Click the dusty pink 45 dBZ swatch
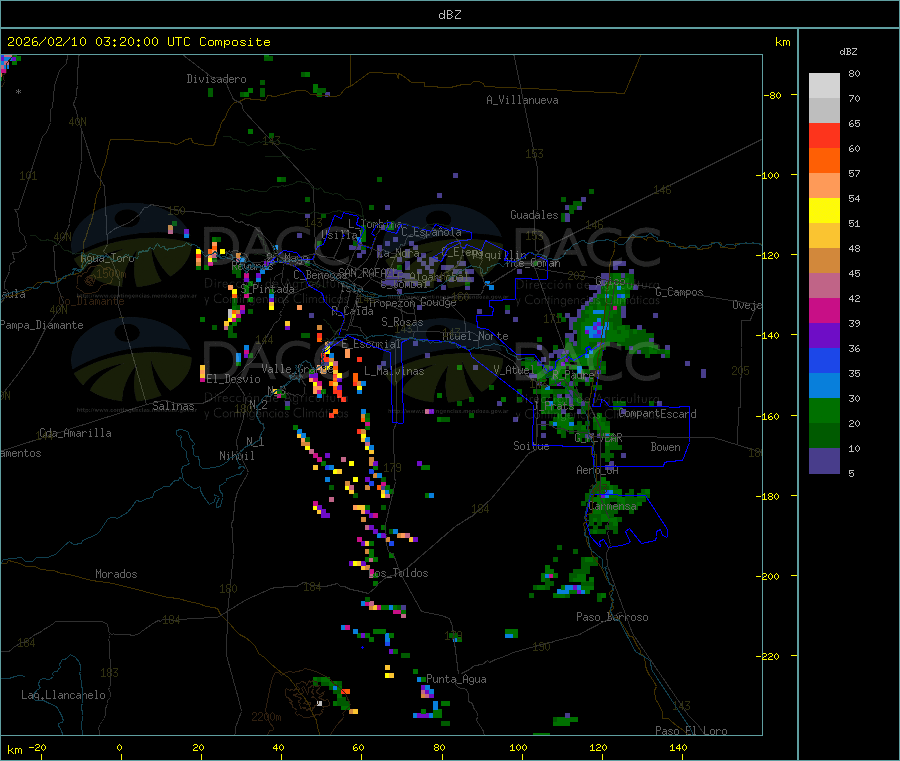Image resolution: width=900 pixels, height=761 pixels. (824, 286)
